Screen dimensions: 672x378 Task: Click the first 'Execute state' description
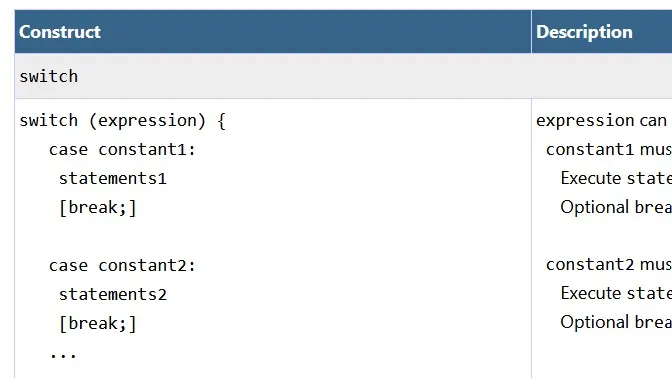616,178
